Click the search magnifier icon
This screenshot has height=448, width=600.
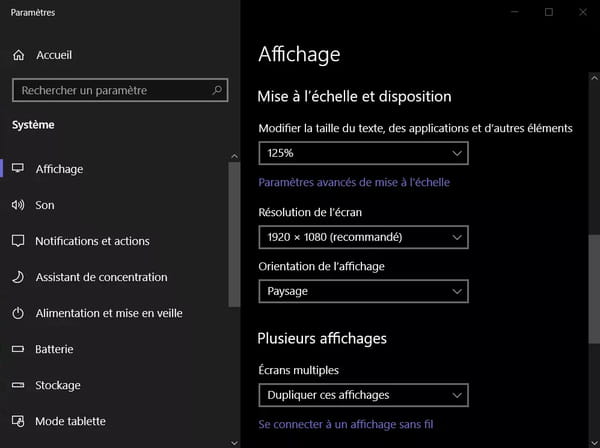[217, 90]
